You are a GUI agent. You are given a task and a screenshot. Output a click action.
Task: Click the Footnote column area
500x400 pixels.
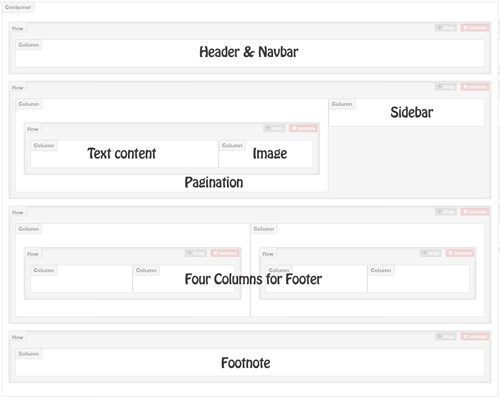250,362
